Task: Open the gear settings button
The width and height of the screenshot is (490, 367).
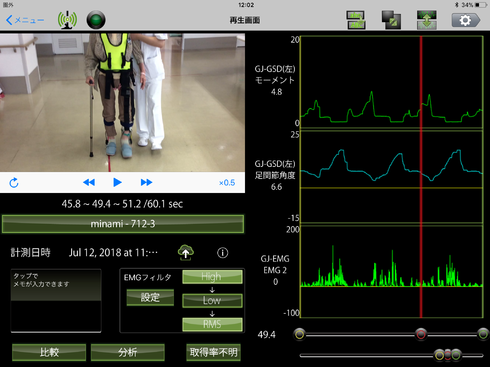Action: (x=466, y=20)
